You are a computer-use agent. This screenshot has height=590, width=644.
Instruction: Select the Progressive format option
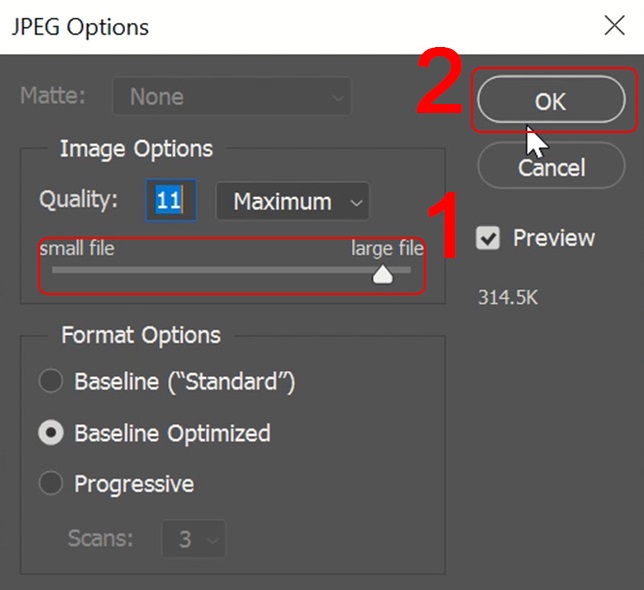pos(50,484)
